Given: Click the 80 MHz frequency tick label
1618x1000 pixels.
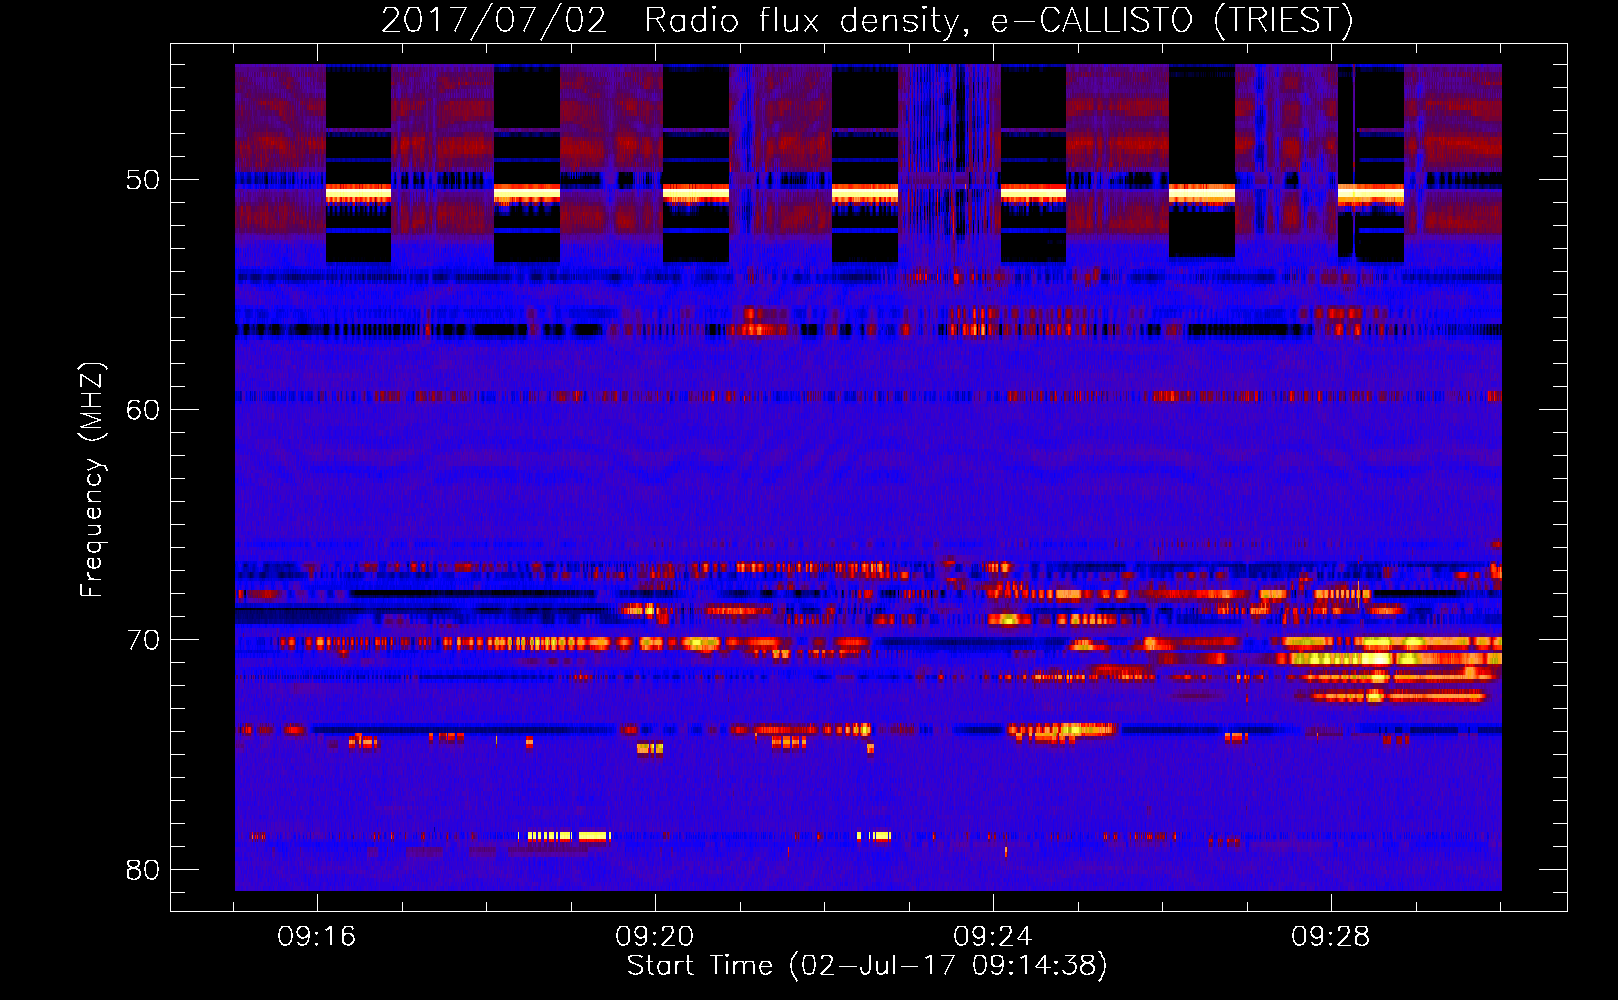Looking at the screenshot, I should click(143, 870).
